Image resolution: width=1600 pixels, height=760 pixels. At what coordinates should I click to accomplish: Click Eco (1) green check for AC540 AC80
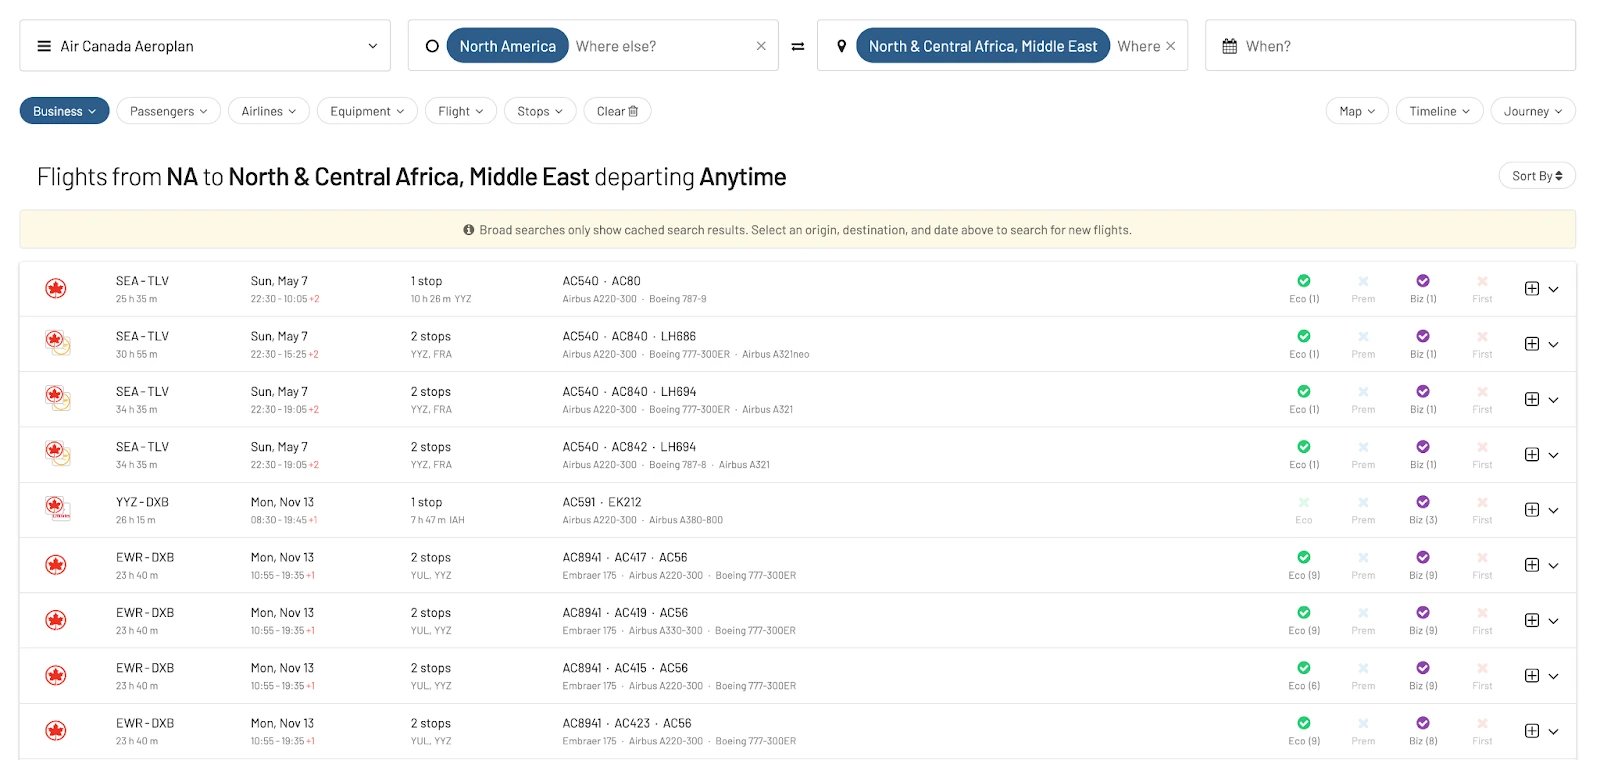point(1304,281)
